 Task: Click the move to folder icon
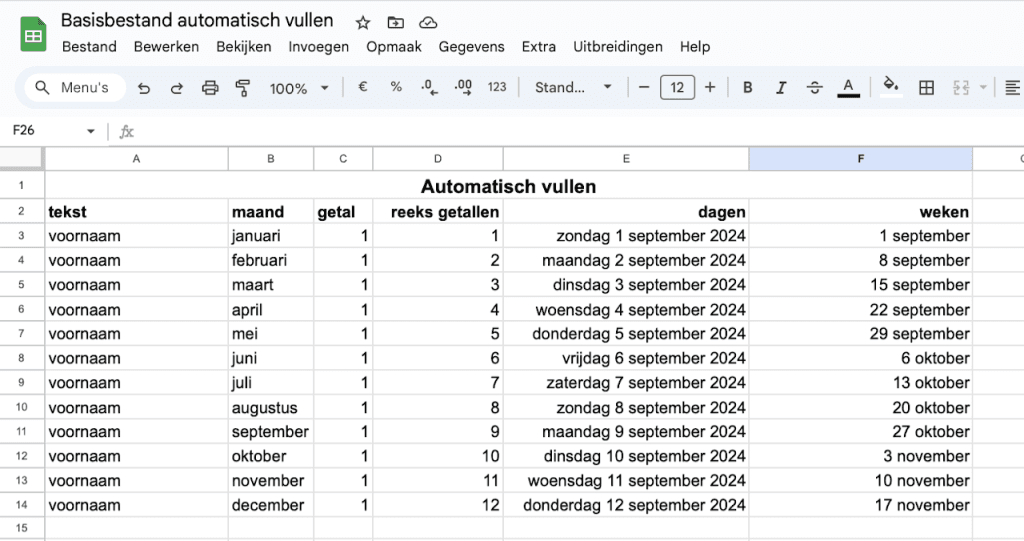click(396, 22)
